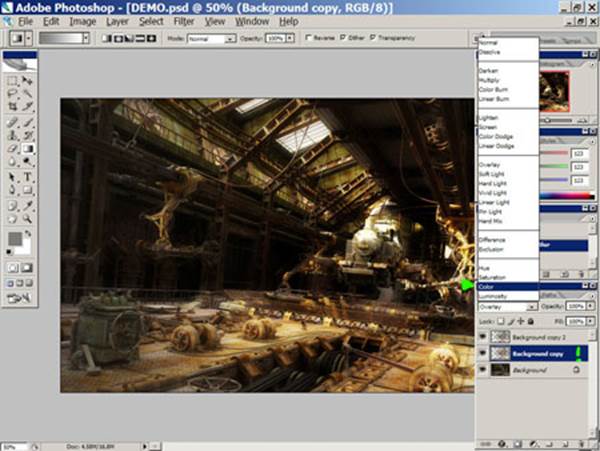Screen dimensions: 600x451
Task: Select the Dodge tool
Action: pyautogui.click(x=27, y=161)
